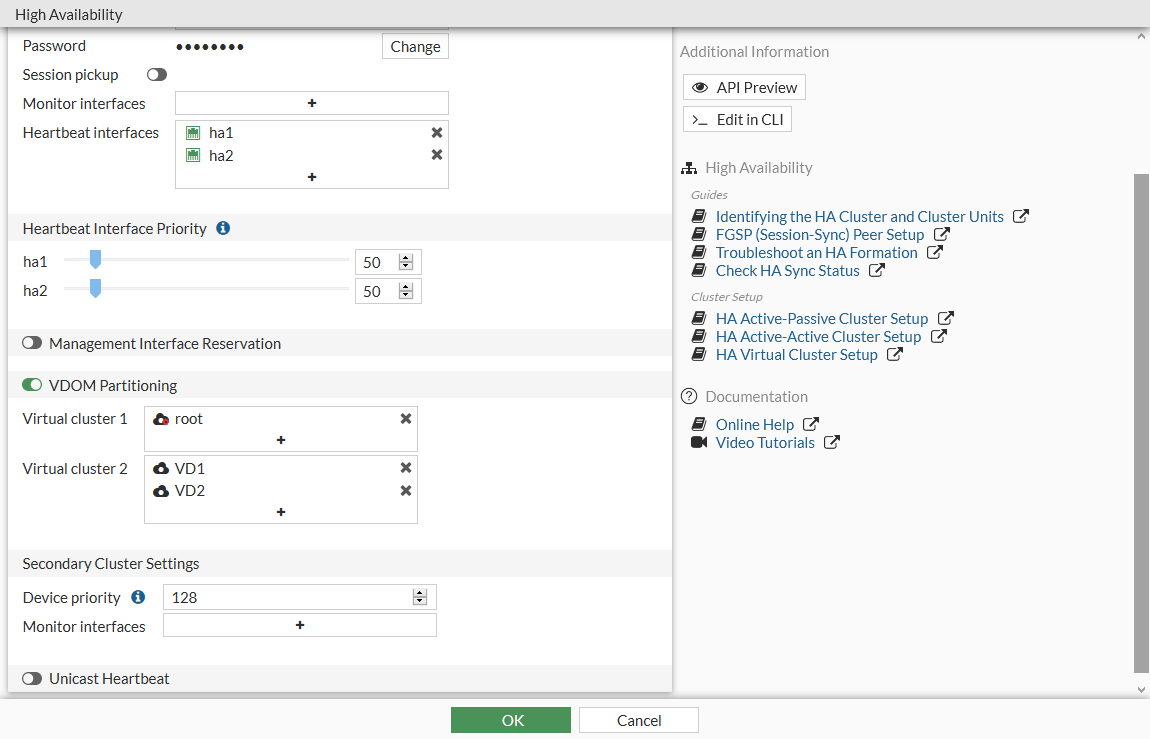Remove ha2 heartbeat interface
The image size is (1150, 739).
[x=437, y=155]
